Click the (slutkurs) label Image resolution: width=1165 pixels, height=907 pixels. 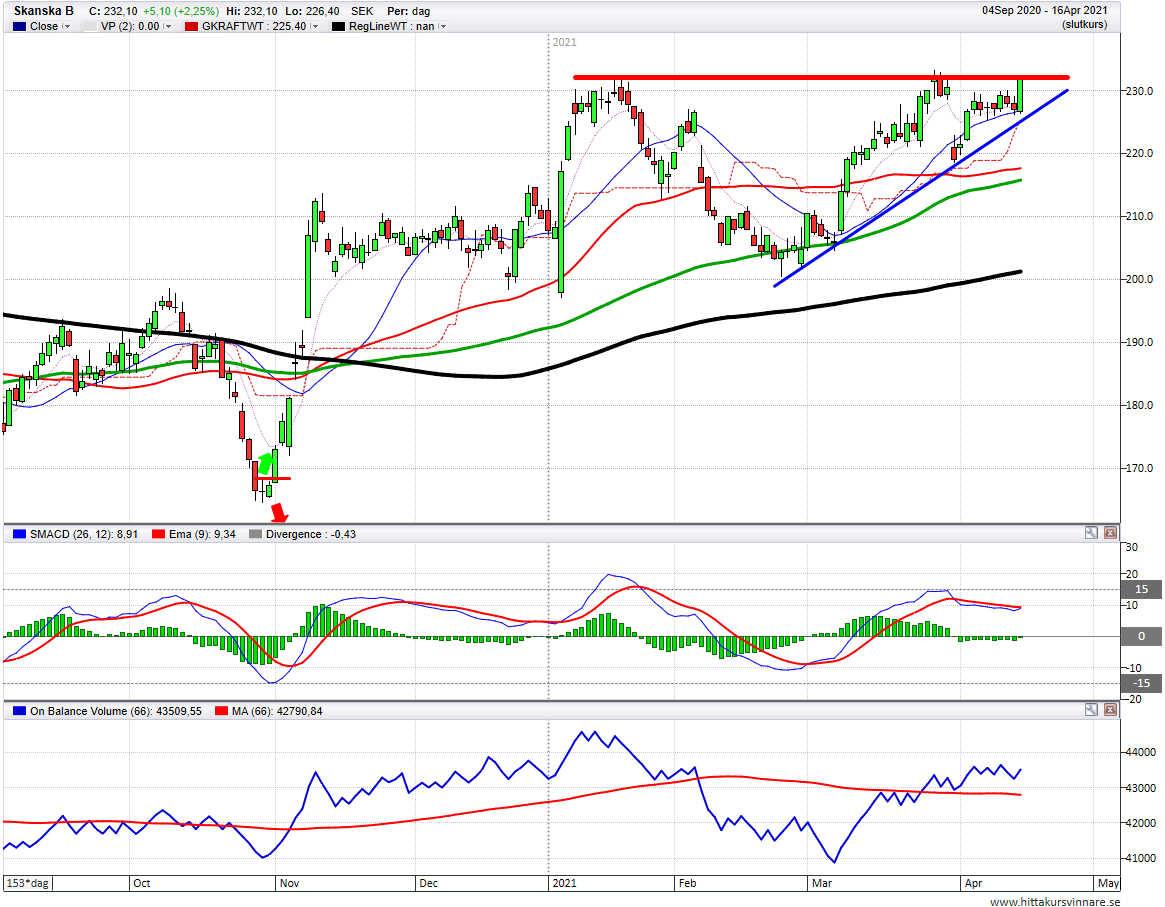[1085, 25]
